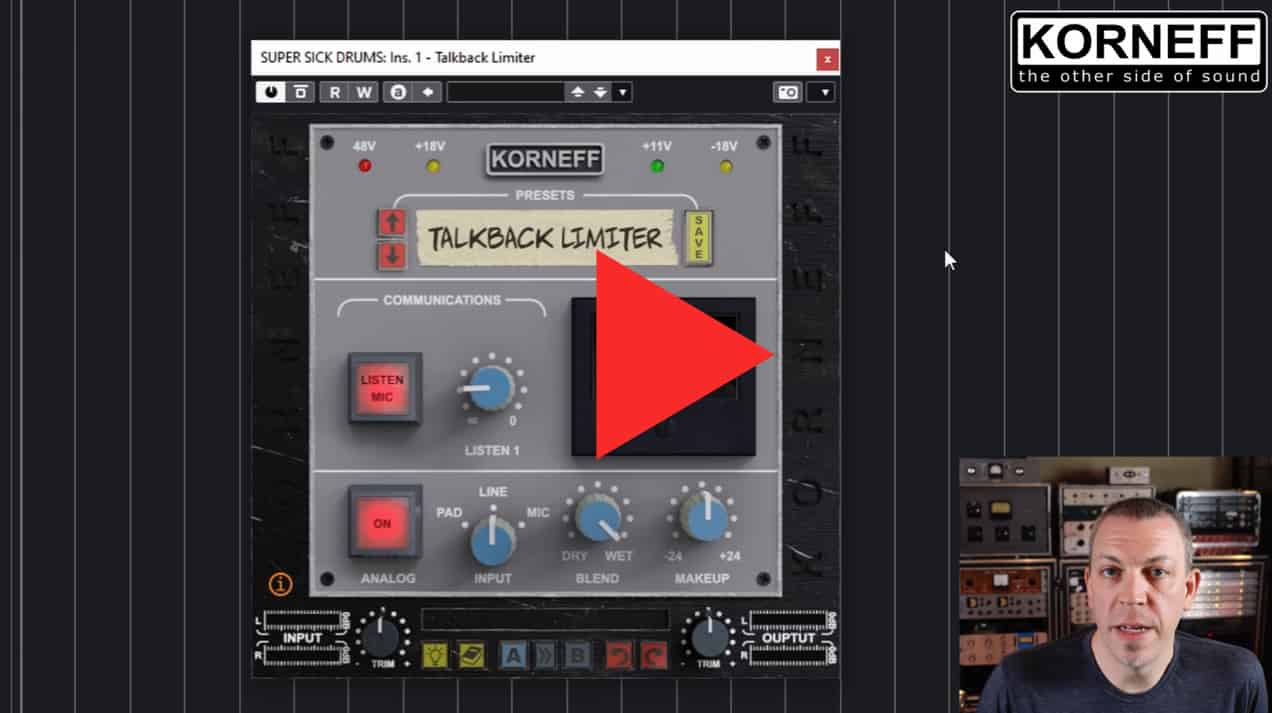Click the camera snapshot icon

pos(788,92)
